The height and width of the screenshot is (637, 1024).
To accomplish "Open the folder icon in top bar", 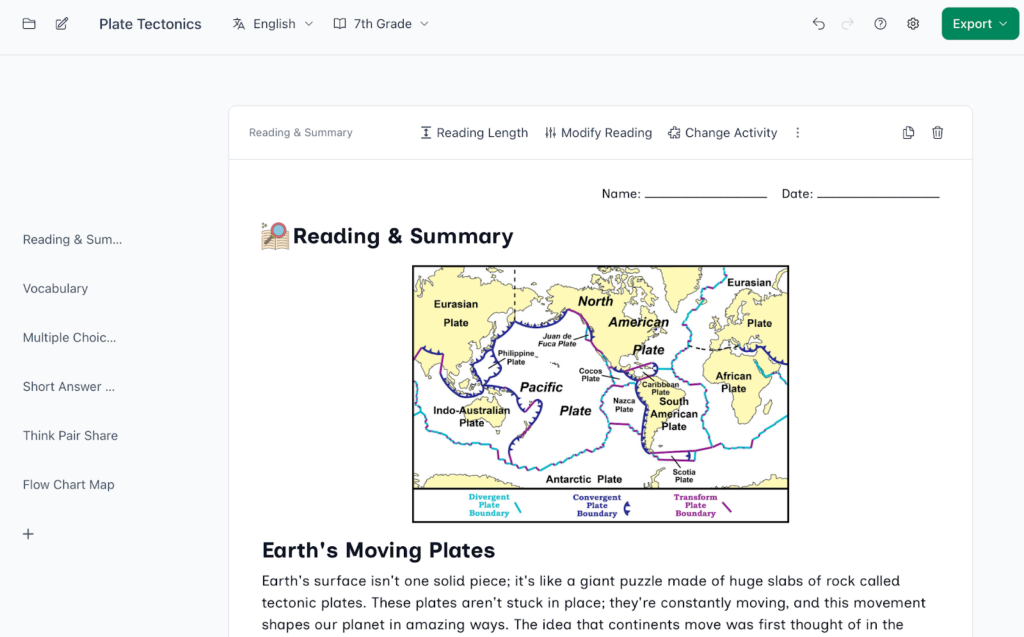I will [29, 24].
